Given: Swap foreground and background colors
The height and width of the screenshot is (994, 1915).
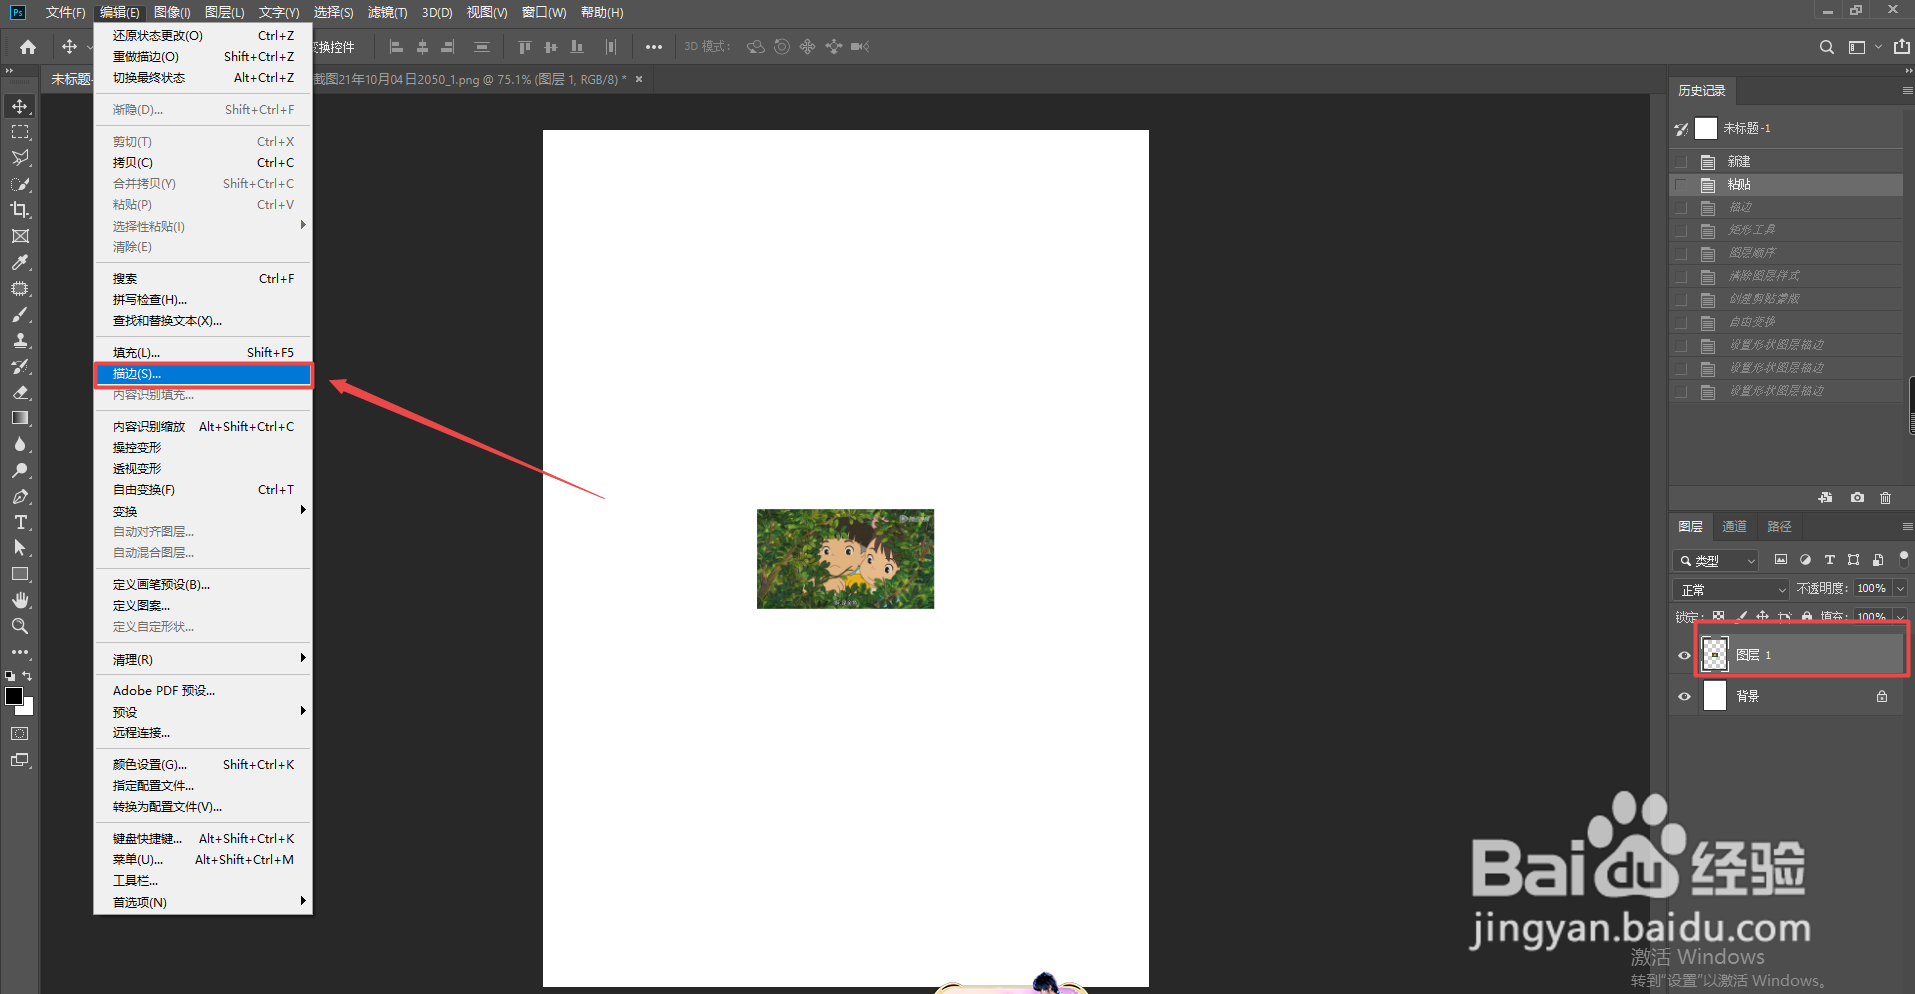Looking at the screenshot, I should (x=28, y=676).
